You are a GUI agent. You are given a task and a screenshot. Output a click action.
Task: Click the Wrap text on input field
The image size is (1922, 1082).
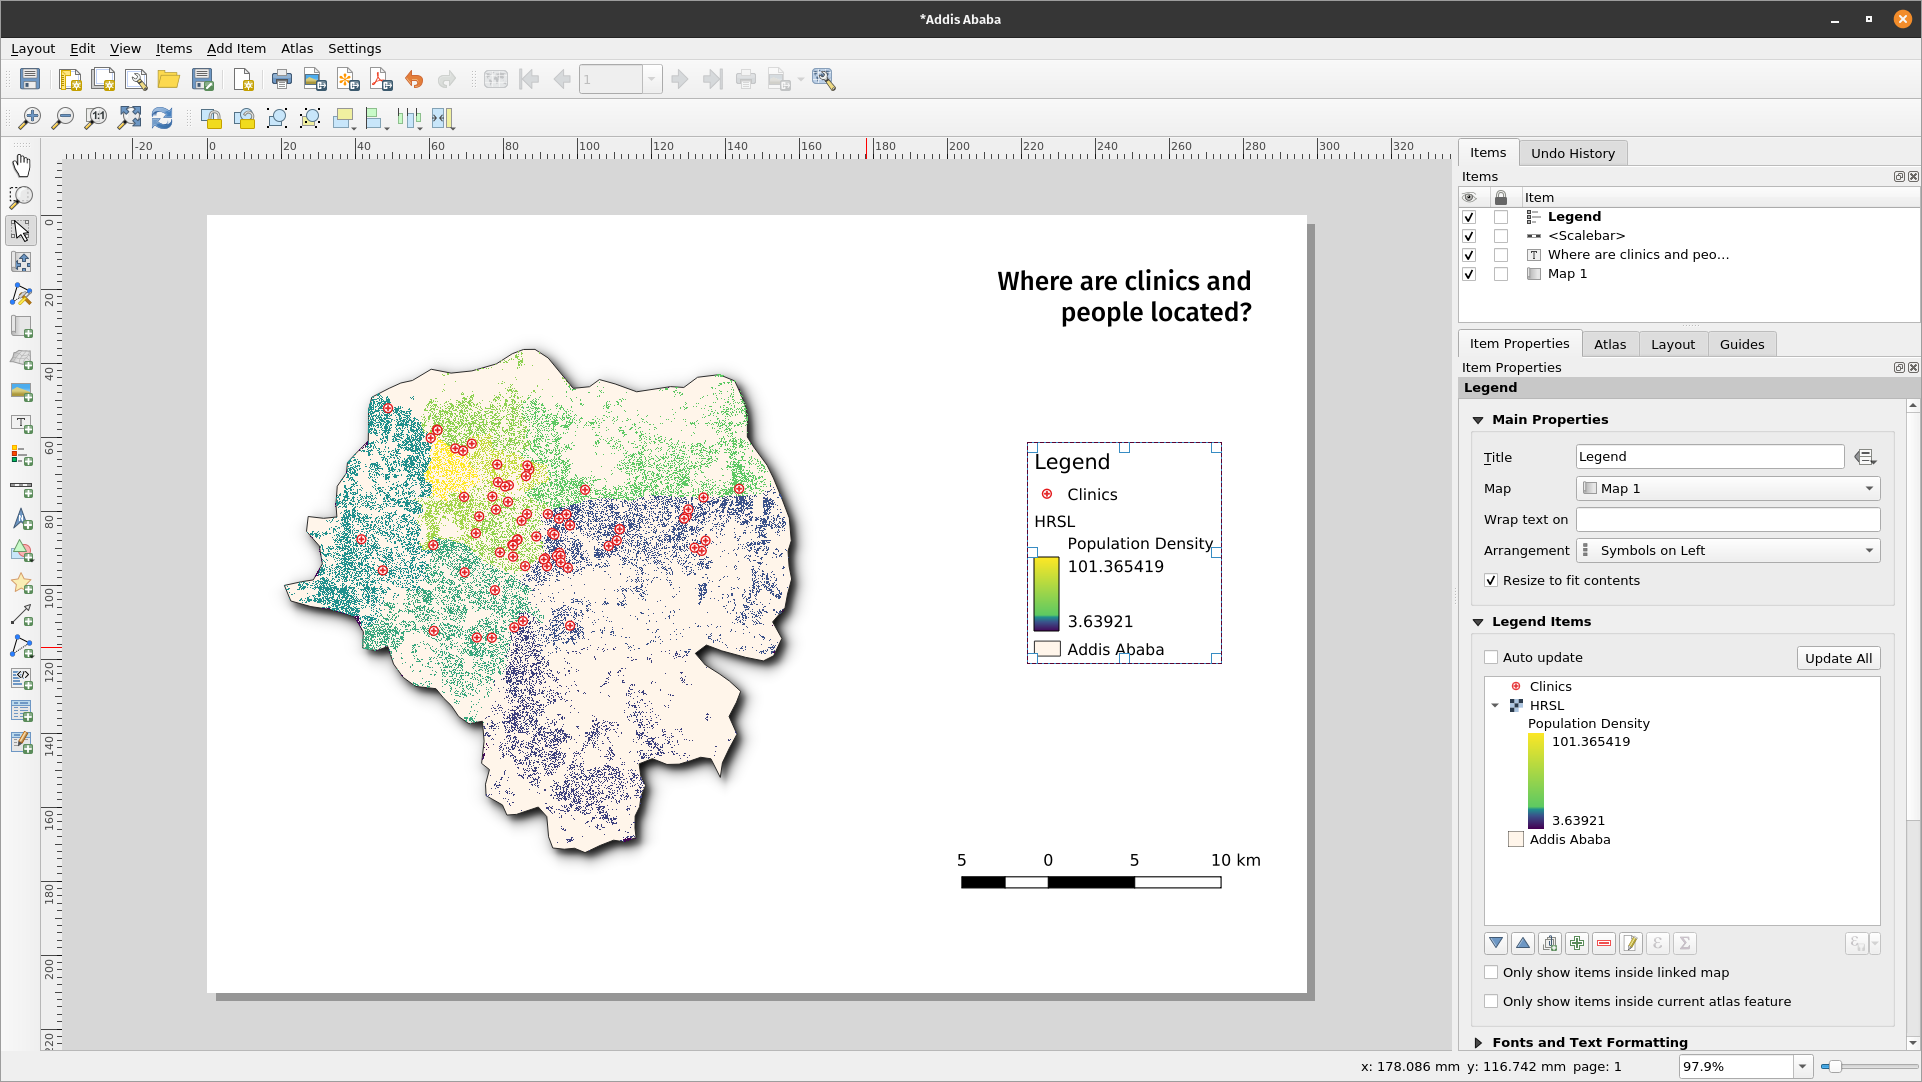(1728, 520)
